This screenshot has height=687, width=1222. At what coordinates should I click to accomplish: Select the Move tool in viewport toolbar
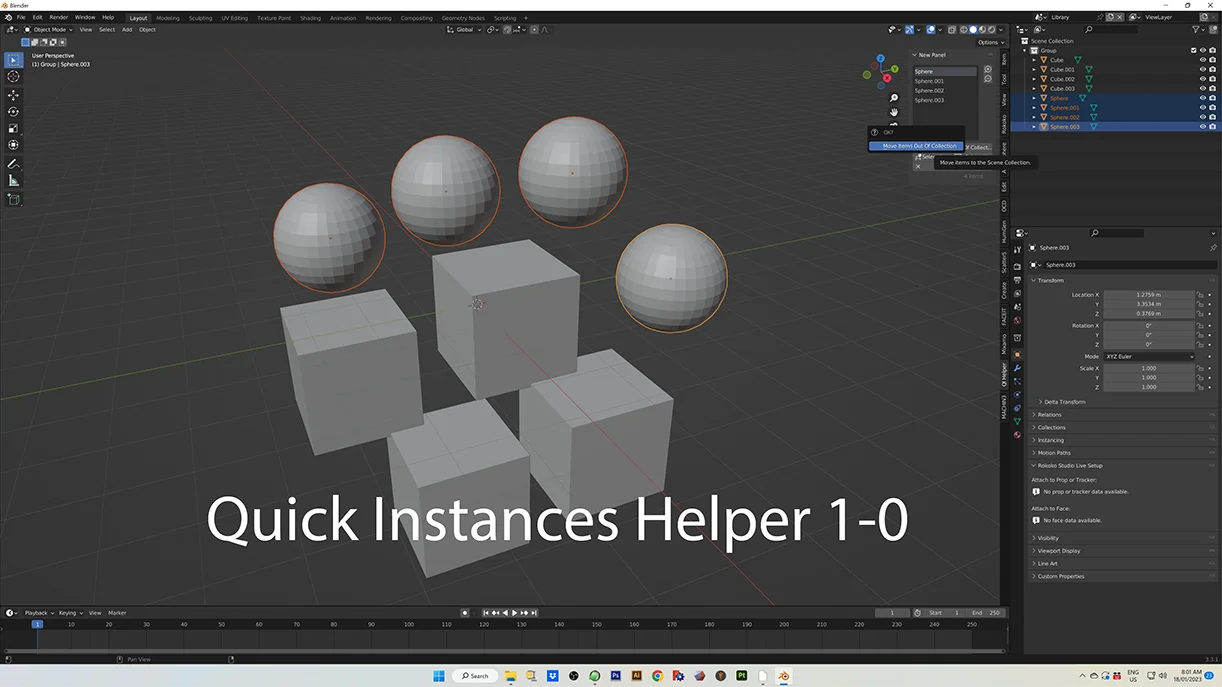click(x=13, y=95)
